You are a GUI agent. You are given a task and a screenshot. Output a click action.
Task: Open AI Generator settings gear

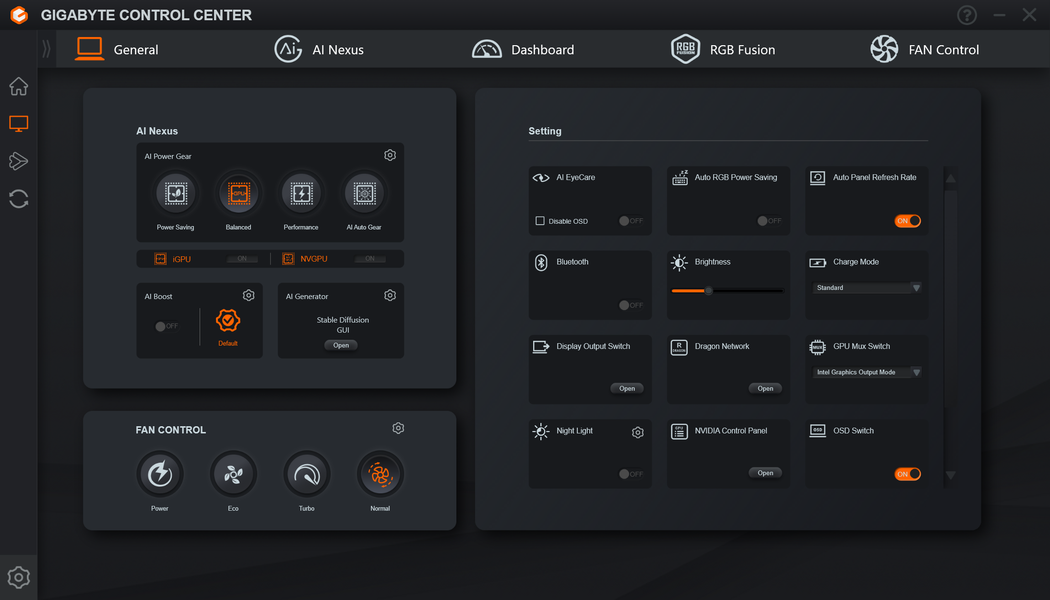[390, 295]
